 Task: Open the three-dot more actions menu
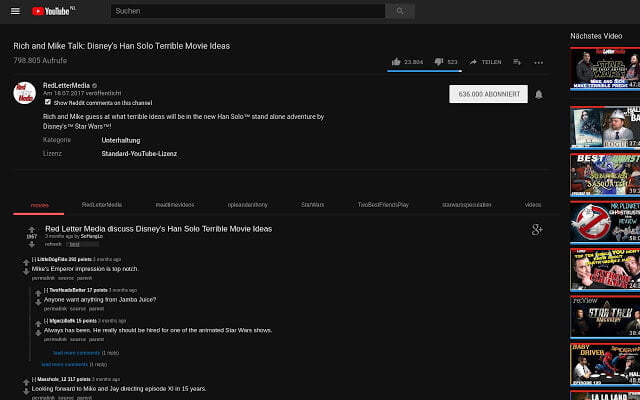(539, 62)
